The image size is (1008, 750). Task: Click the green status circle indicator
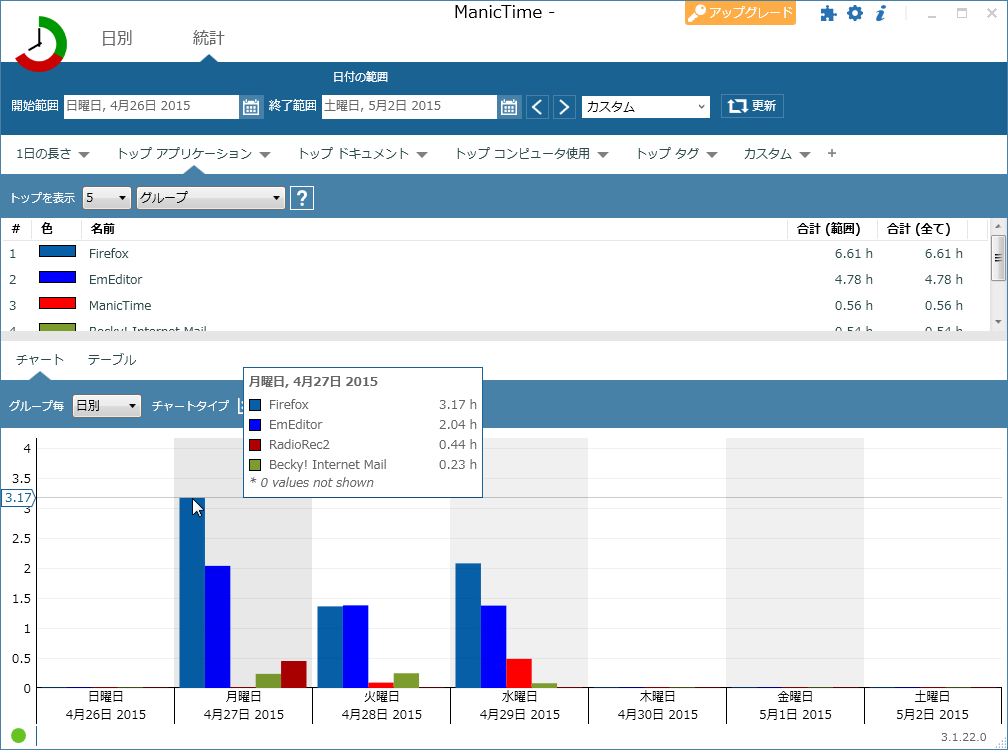[19, 735]
